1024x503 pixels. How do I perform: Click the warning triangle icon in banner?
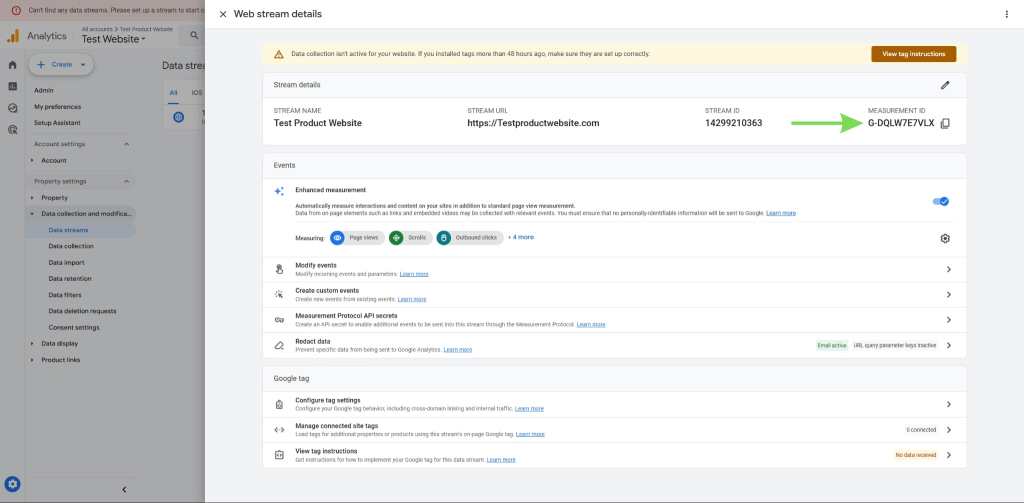click(279, 54)
